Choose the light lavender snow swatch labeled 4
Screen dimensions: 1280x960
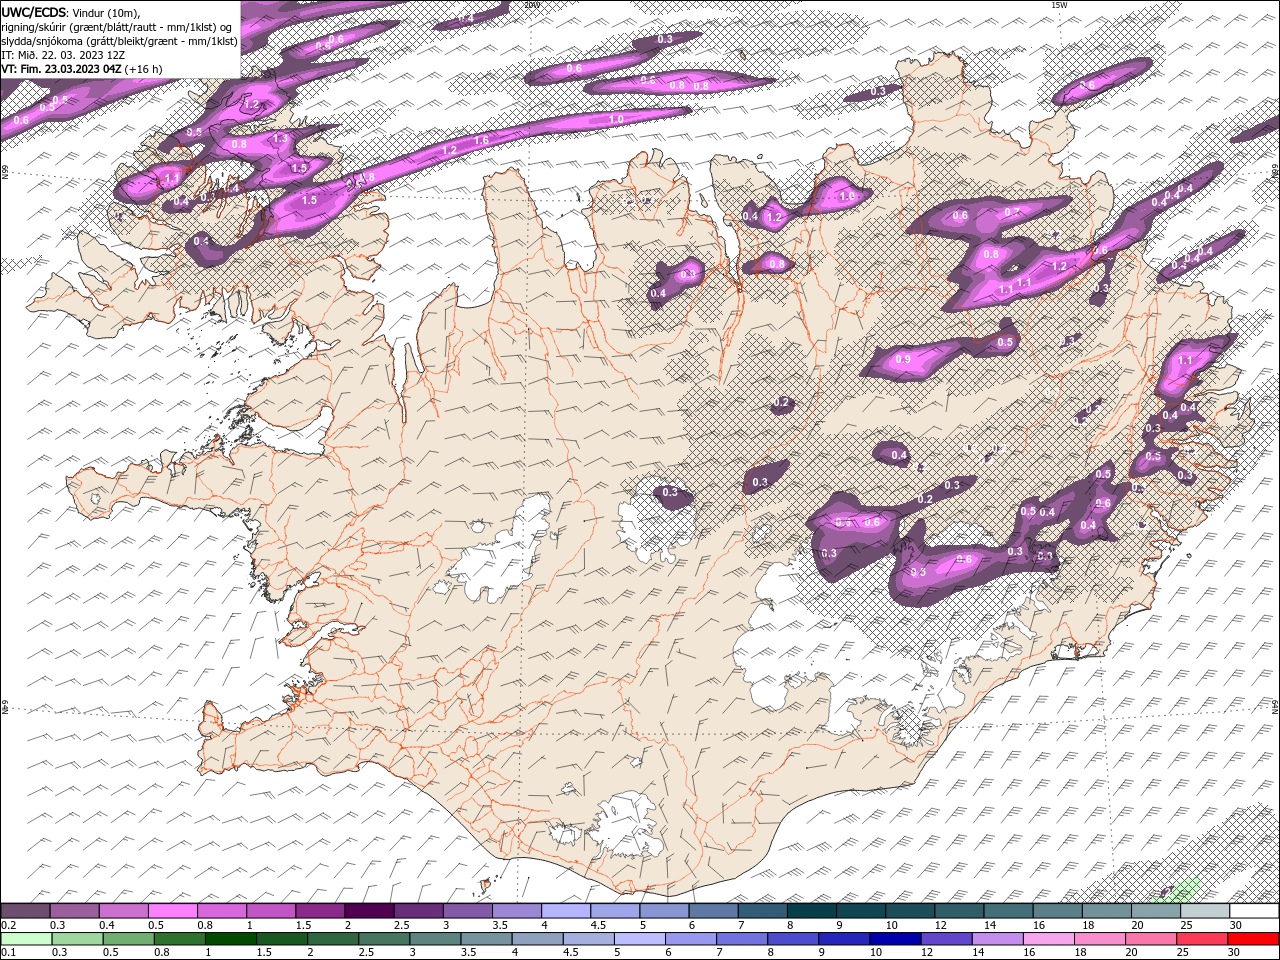[565, 911]
